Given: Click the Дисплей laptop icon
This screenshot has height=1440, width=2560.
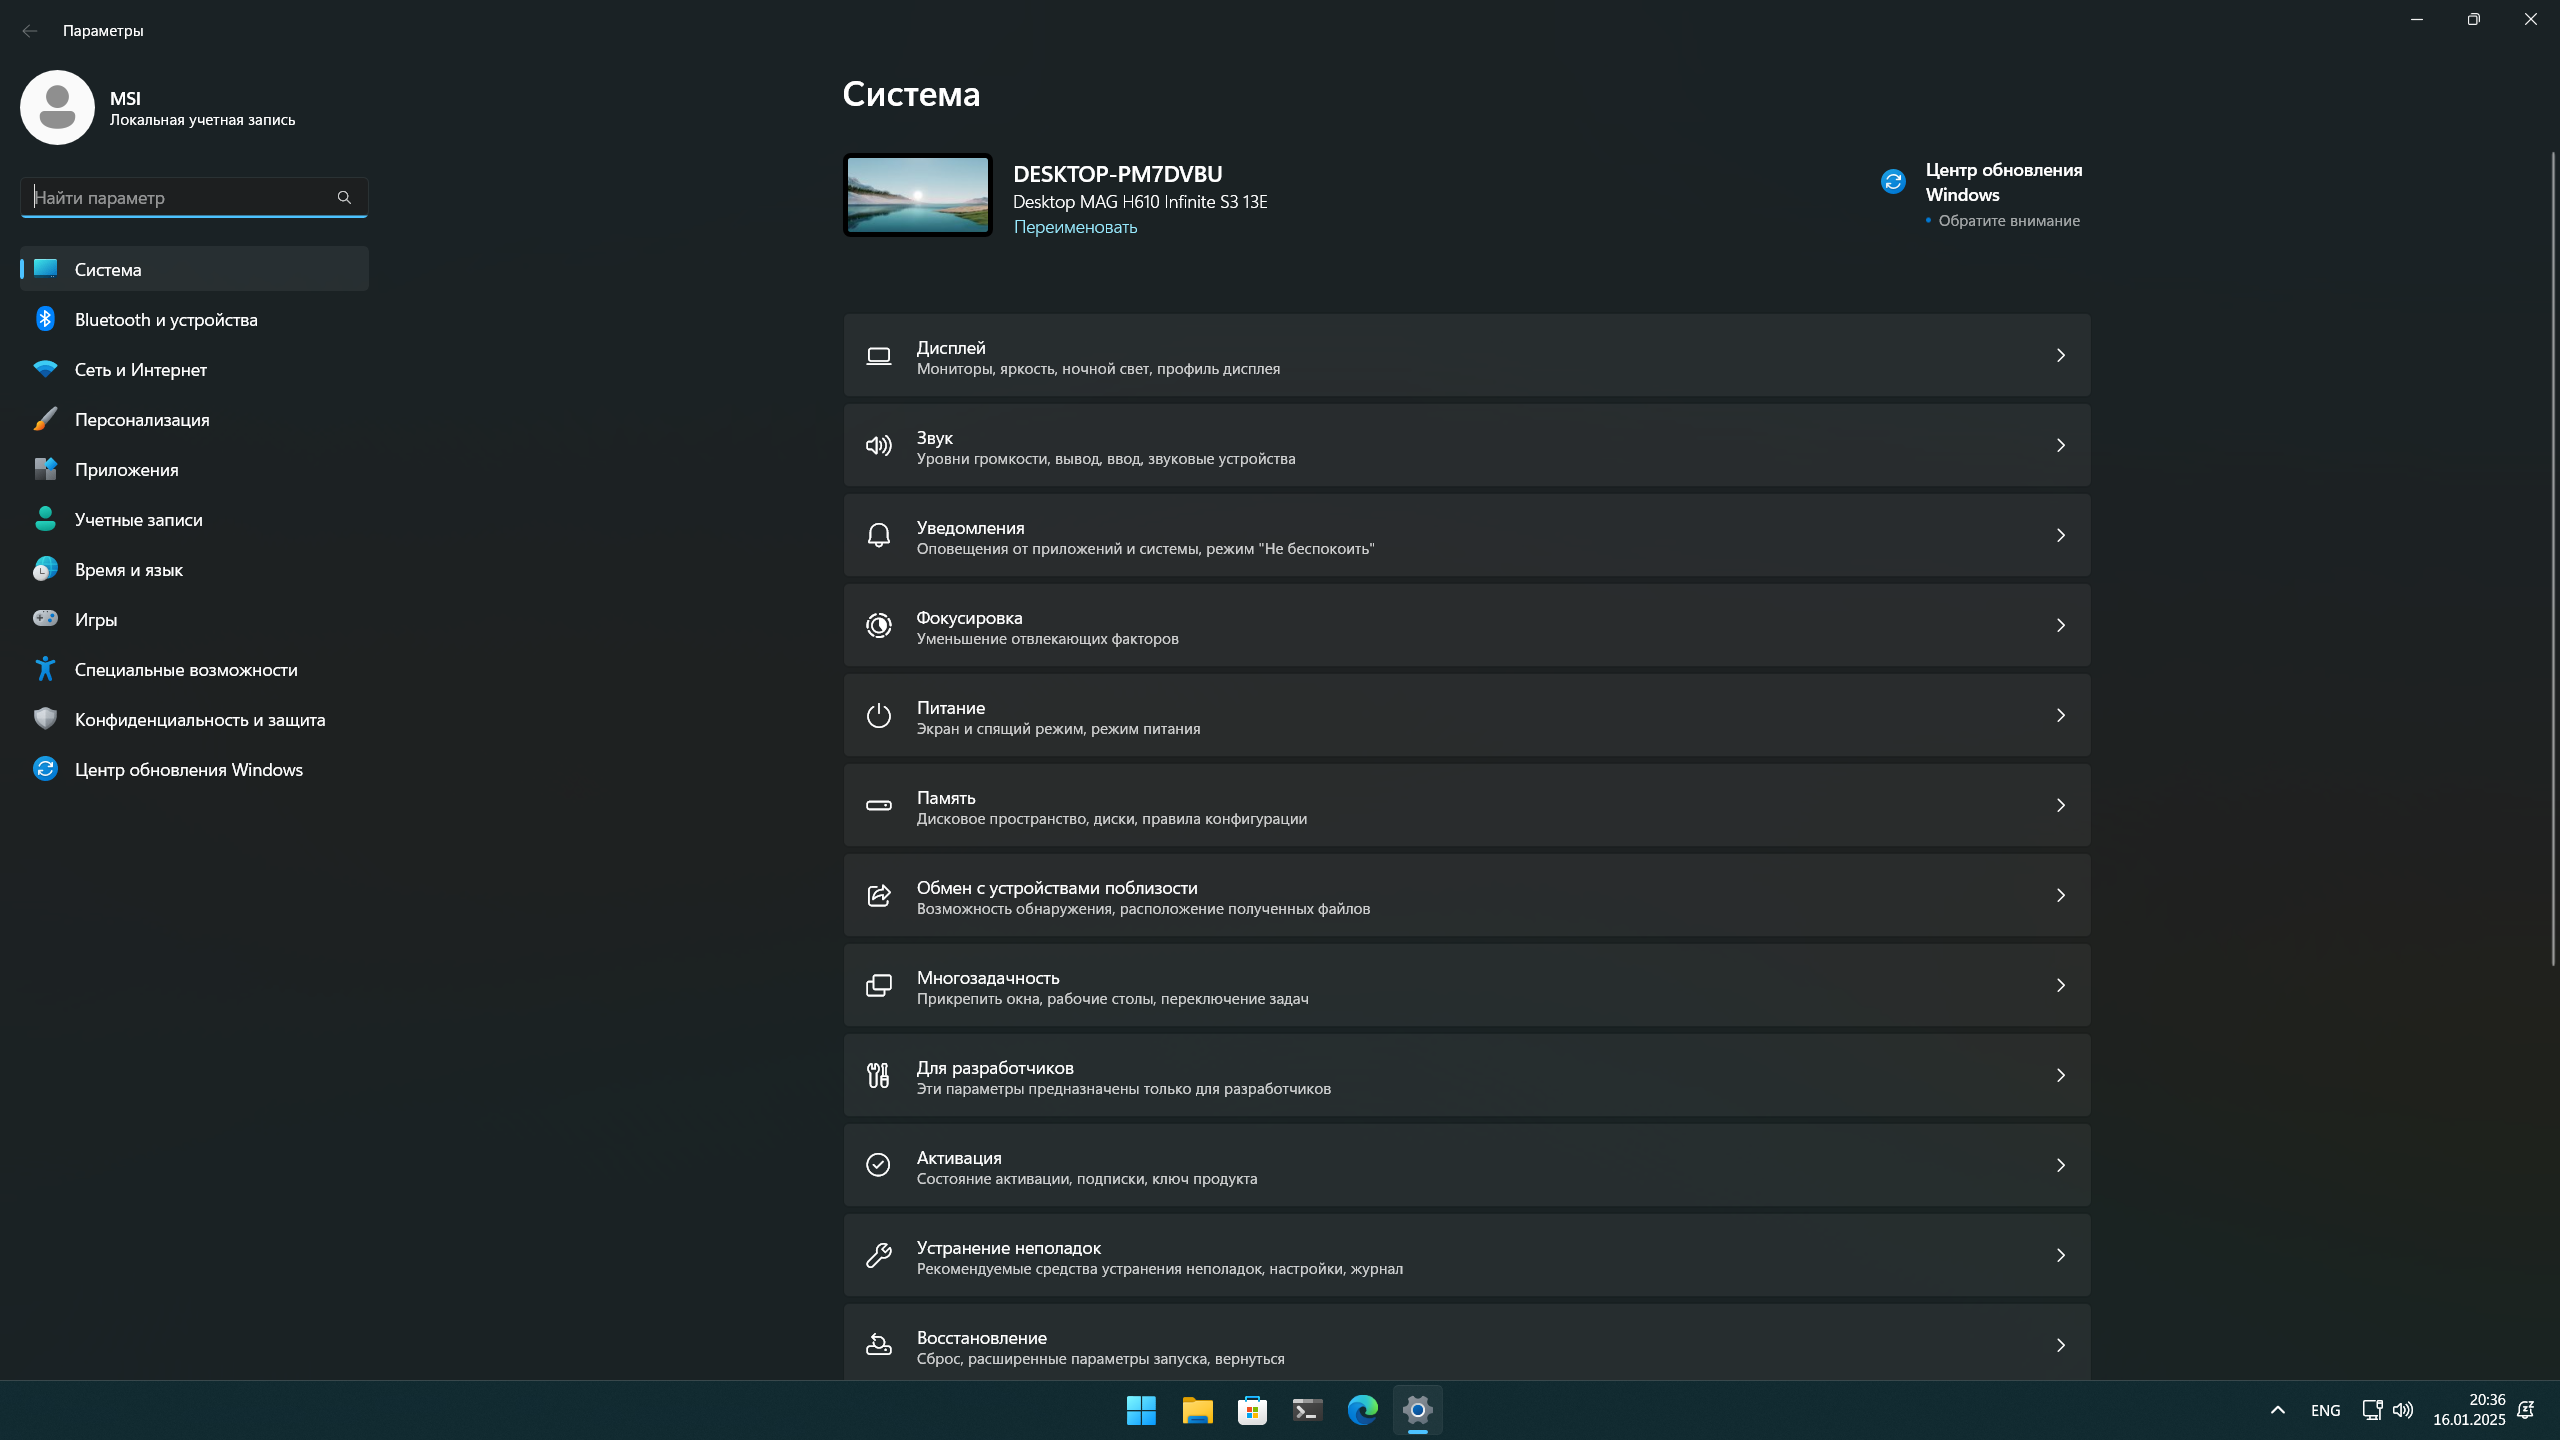Looking at the screenshot, I should coord(879,356).
